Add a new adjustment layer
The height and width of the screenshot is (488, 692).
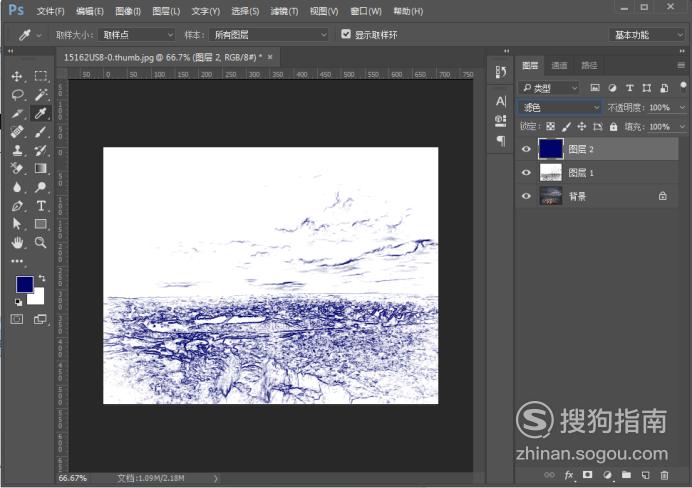pos(607,475)
